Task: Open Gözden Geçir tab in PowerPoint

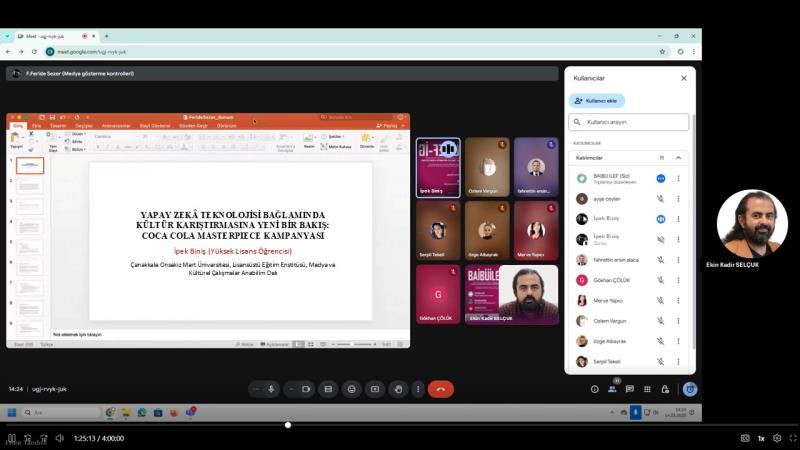Action: pyautogui.click(x=193, y=126)
